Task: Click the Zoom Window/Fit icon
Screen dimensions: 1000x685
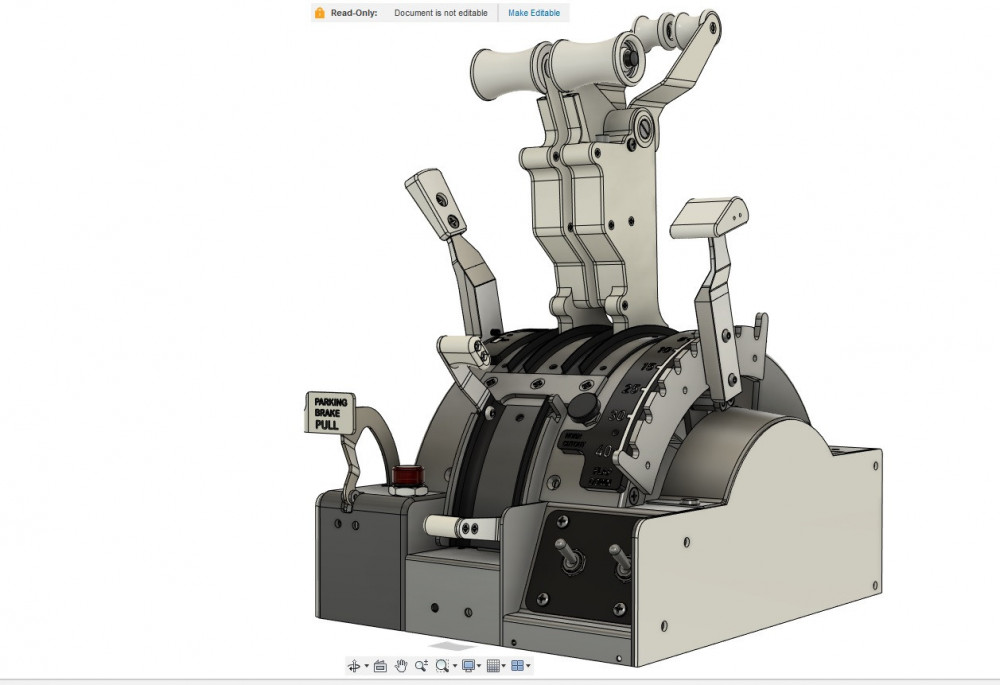Action: (x=442, y=666)
